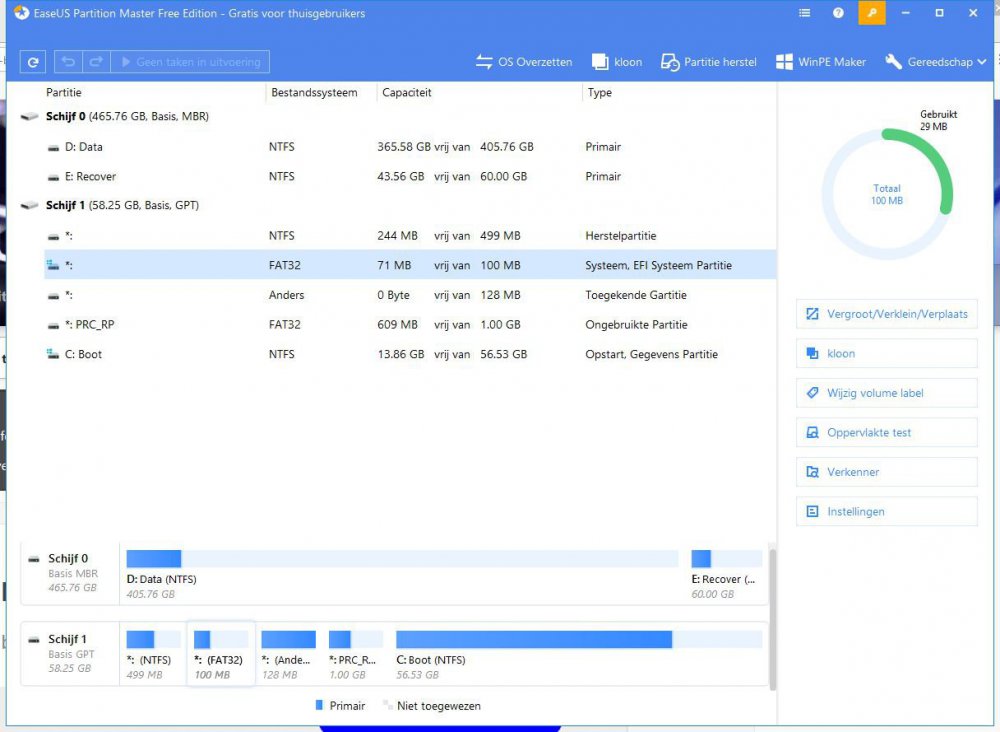Viewport: 1000px width, 732px height.
Task: Click the redo arrow icon
Action: coord(96,62)
